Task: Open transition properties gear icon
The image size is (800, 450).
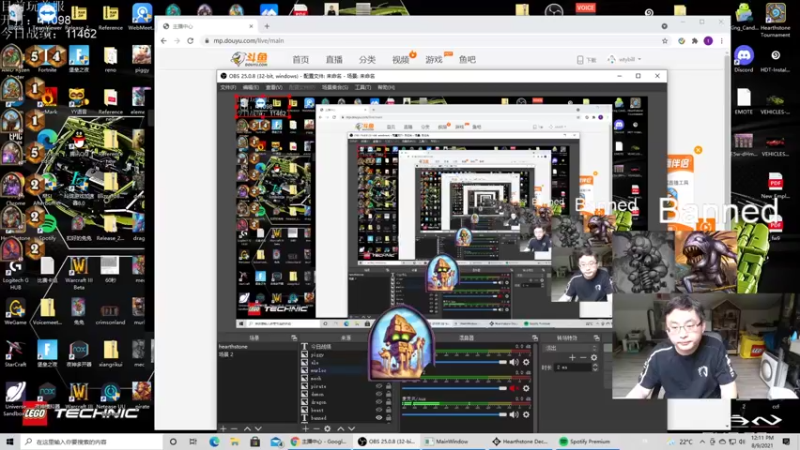Action: [x=594, y=357]
